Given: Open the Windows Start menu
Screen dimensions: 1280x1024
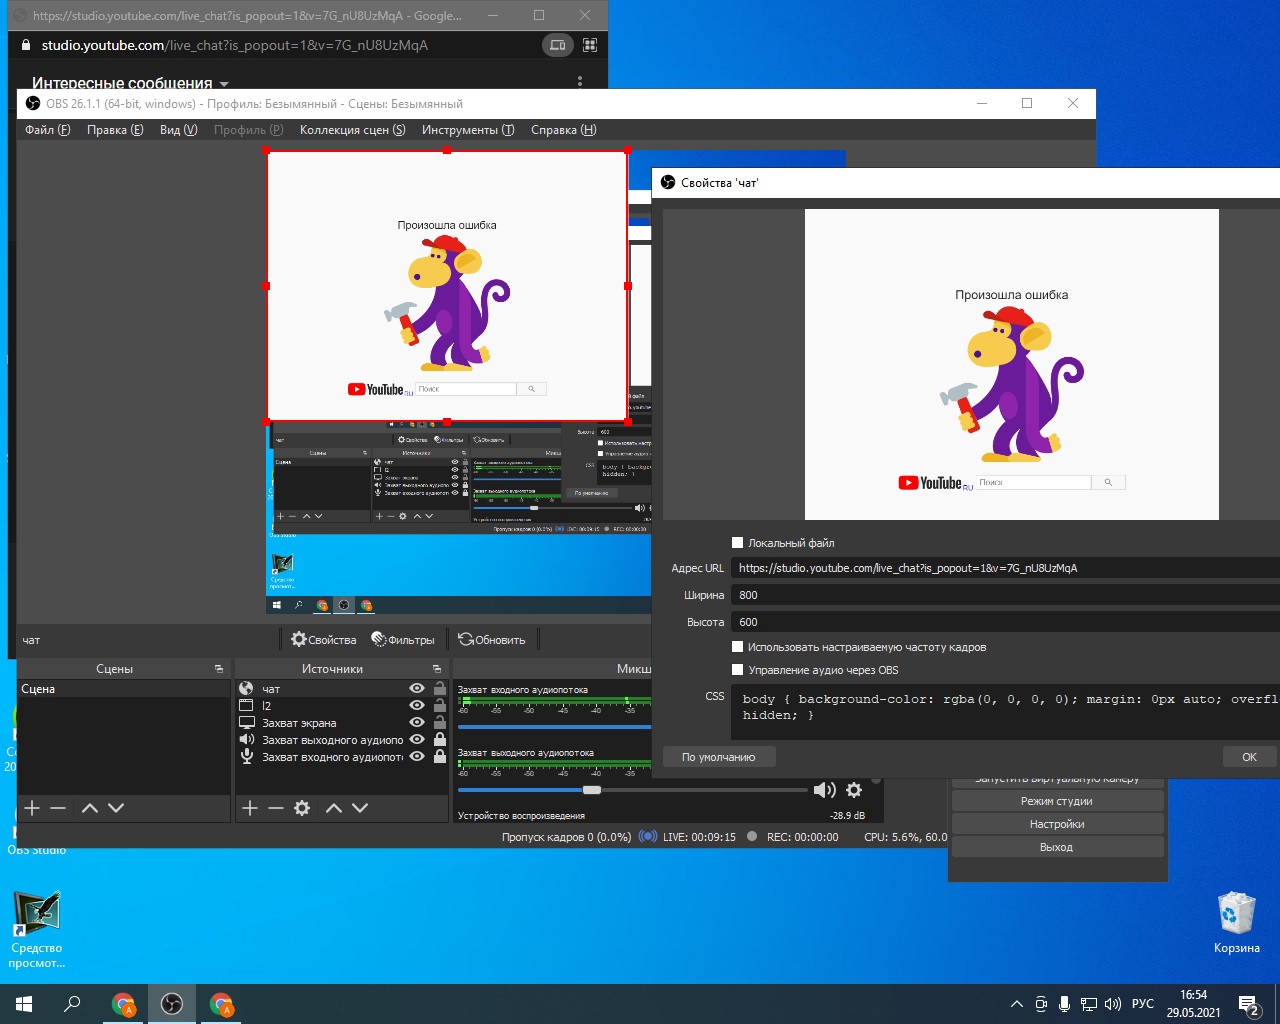Looking at the screenshot, I should pos(24,1004).
